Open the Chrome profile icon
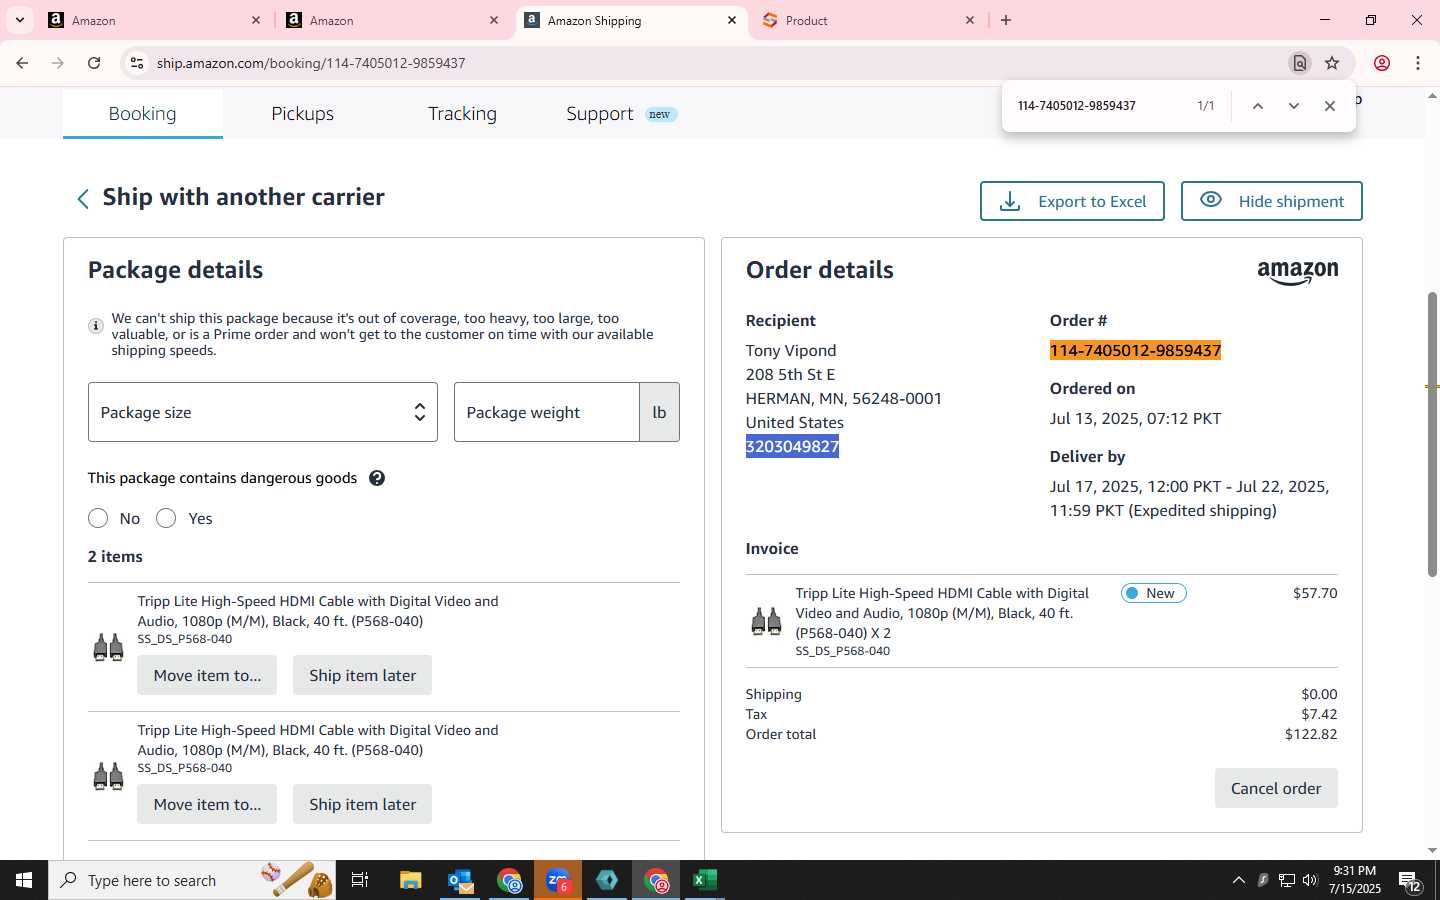1440x900 pixels. tap(1382, 63)
